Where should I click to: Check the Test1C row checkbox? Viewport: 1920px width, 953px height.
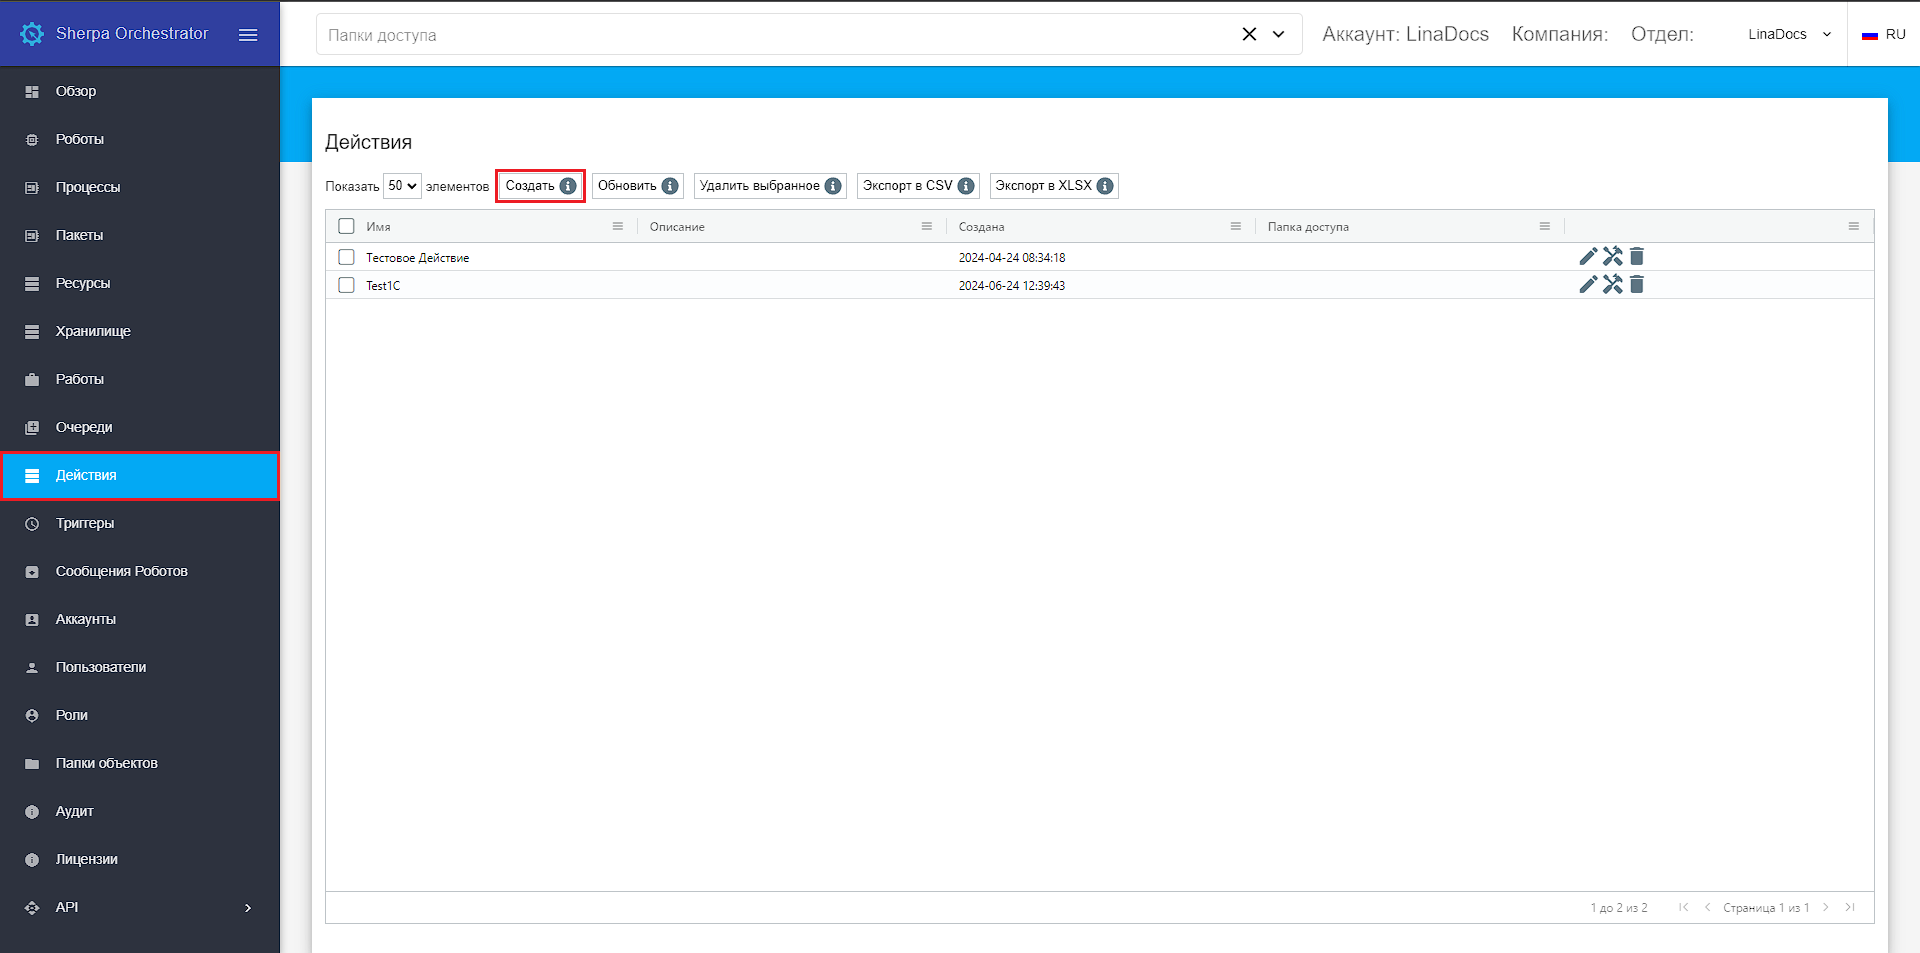click(x=346, y=285)
